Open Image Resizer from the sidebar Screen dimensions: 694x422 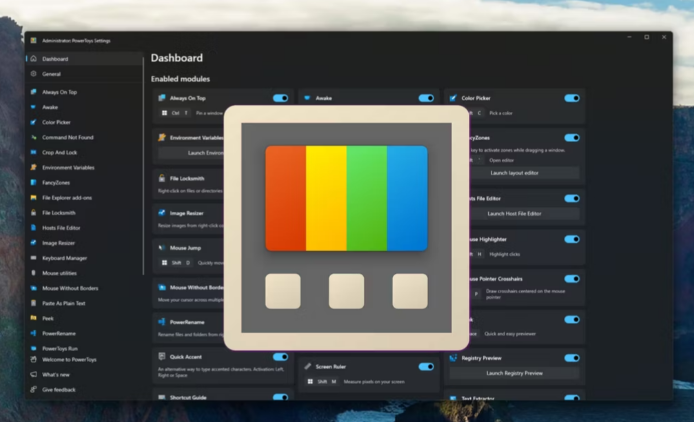(x=84, y=243)
